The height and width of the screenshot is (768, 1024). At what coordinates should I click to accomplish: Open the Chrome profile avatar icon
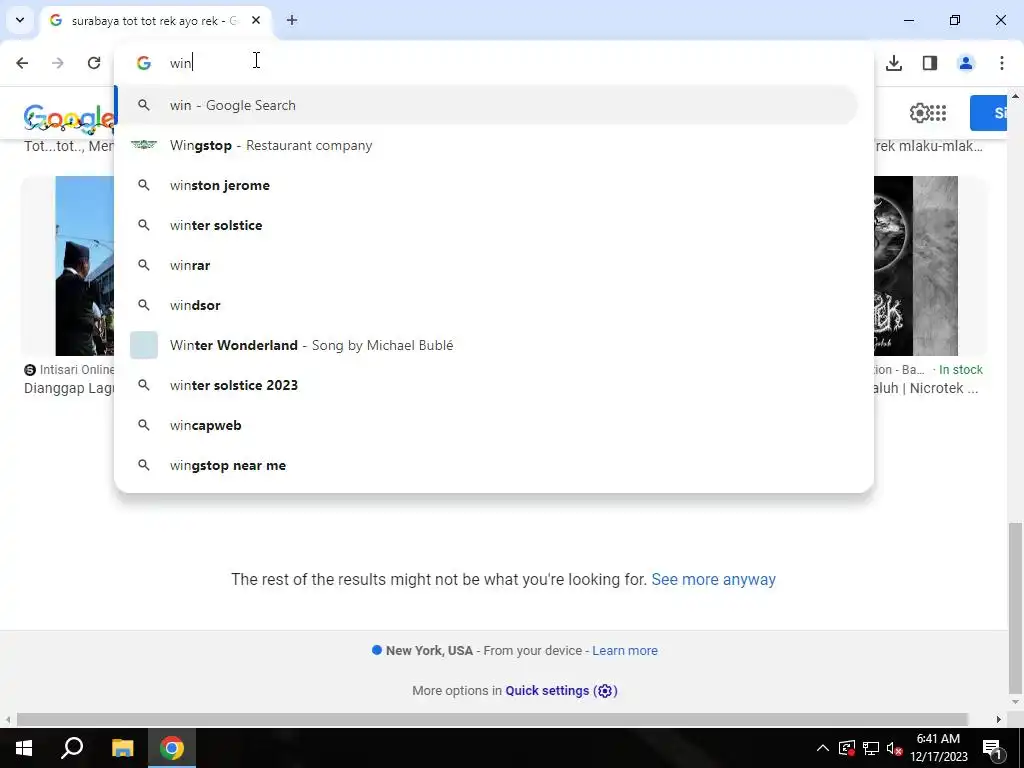pyautogui.click(x=966, y=63)
